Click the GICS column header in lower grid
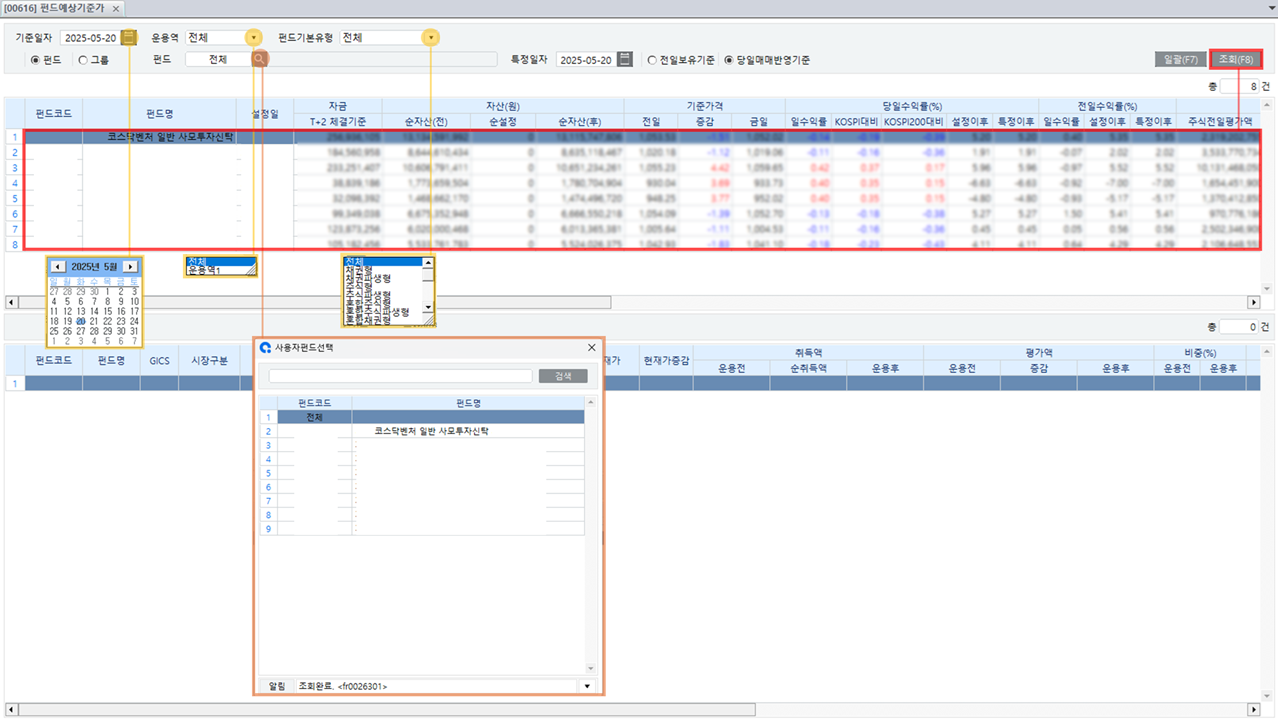Image resolution: width=1278 pixels, height=720 pixels. pyautogui.click(x=160, y=360)
